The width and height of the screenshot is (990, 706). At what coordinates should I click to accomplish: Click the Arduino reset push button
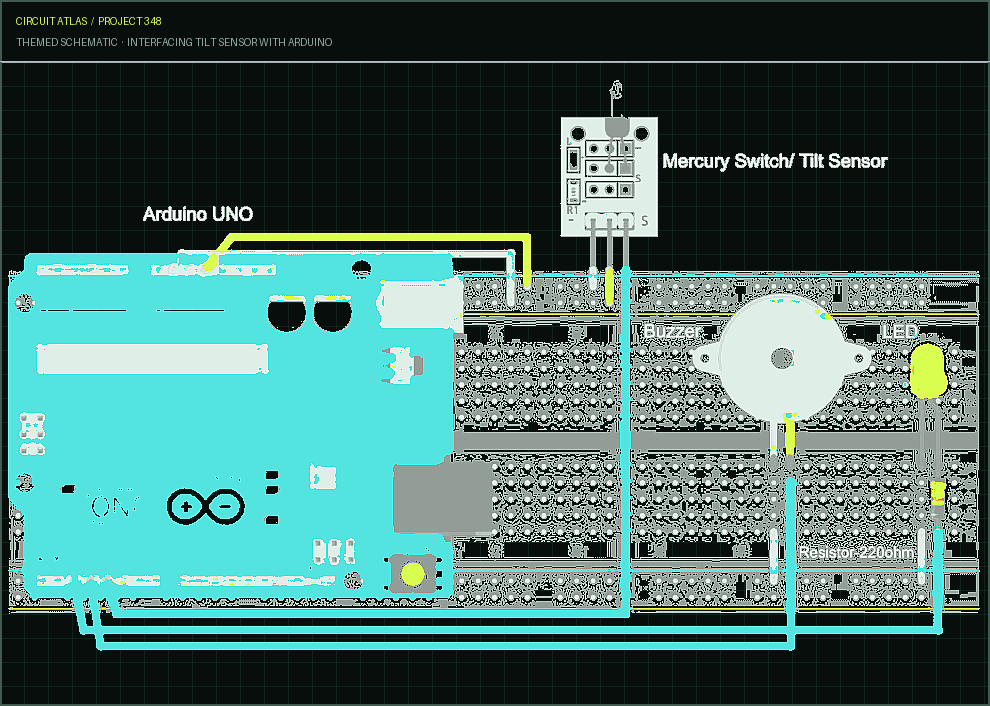tap(413, 573)
